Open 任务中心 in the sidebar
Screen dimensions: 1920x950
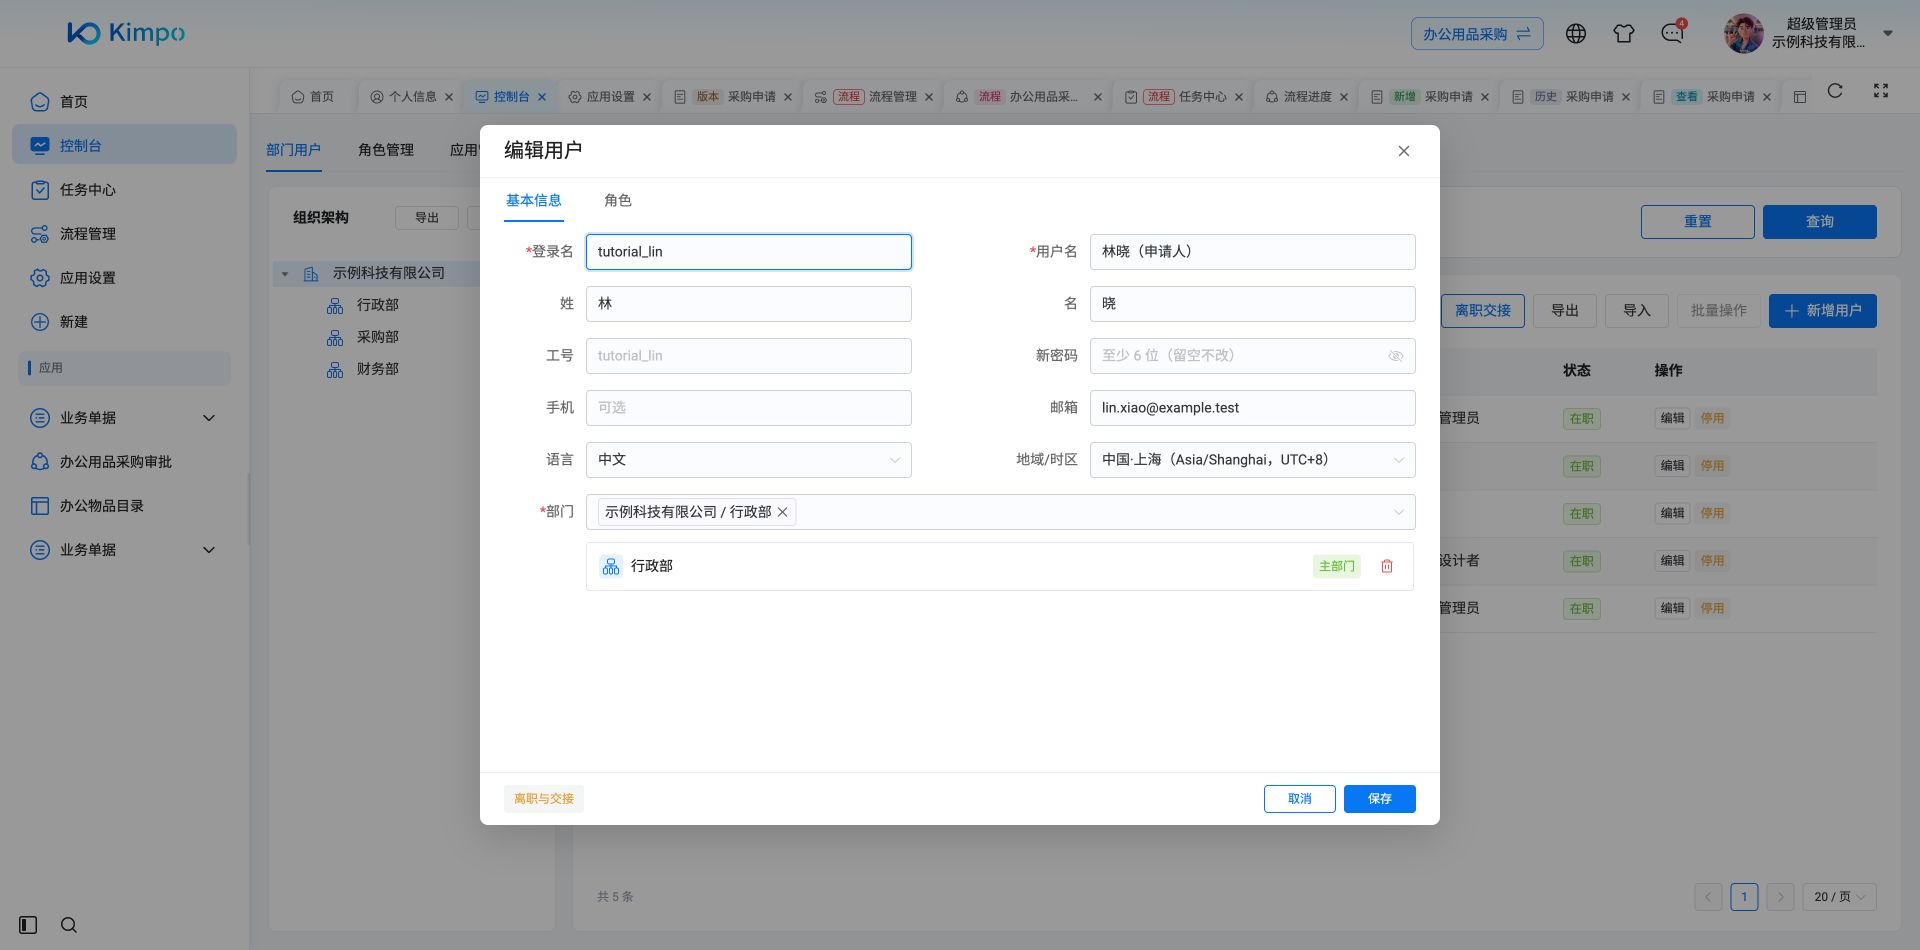tap(124, 190)
